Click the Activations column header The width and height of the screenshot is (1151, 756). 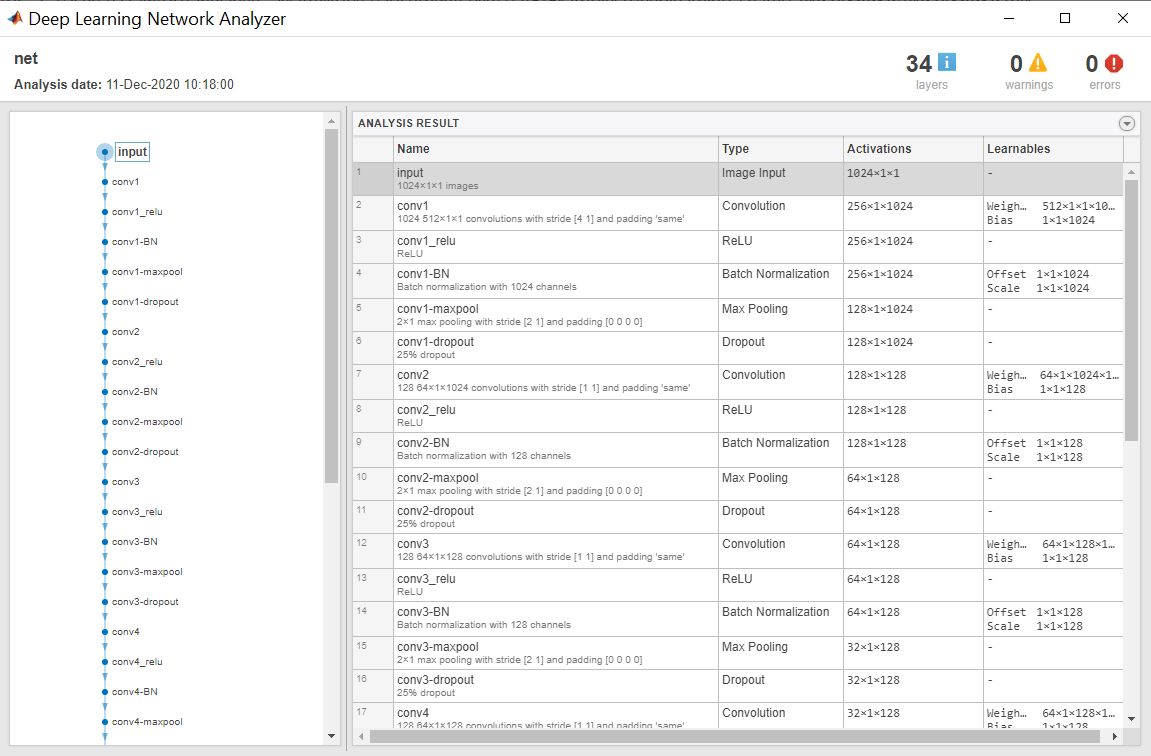click(x=879, y=149)
